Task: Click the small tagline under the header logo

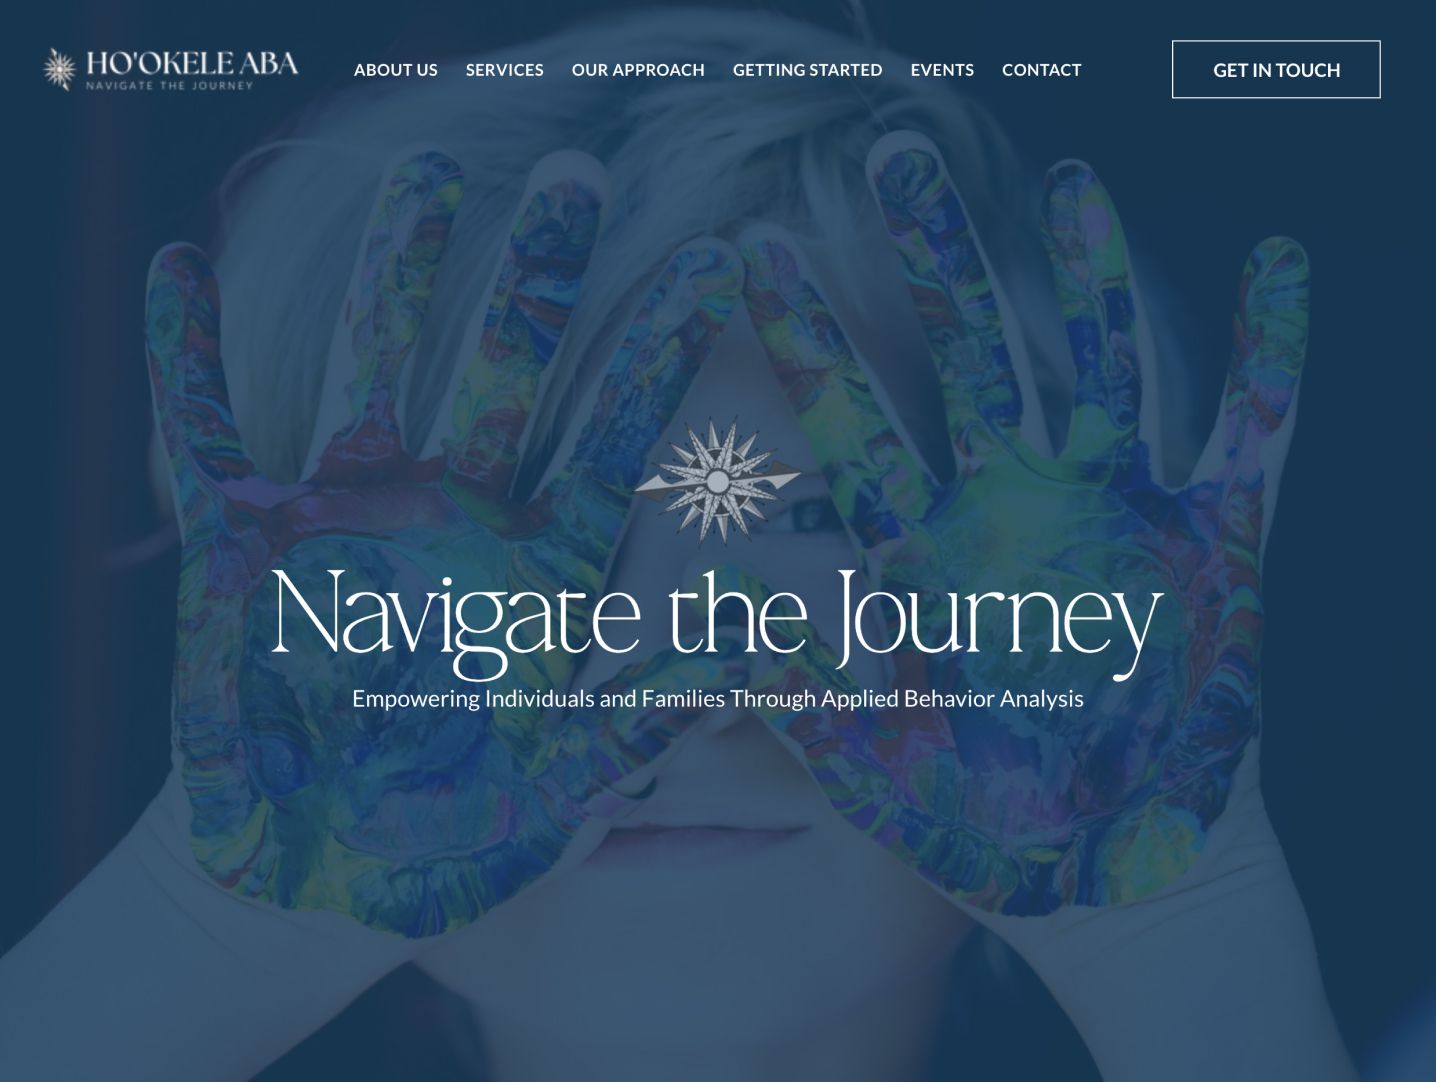Action: click(169, 86)
